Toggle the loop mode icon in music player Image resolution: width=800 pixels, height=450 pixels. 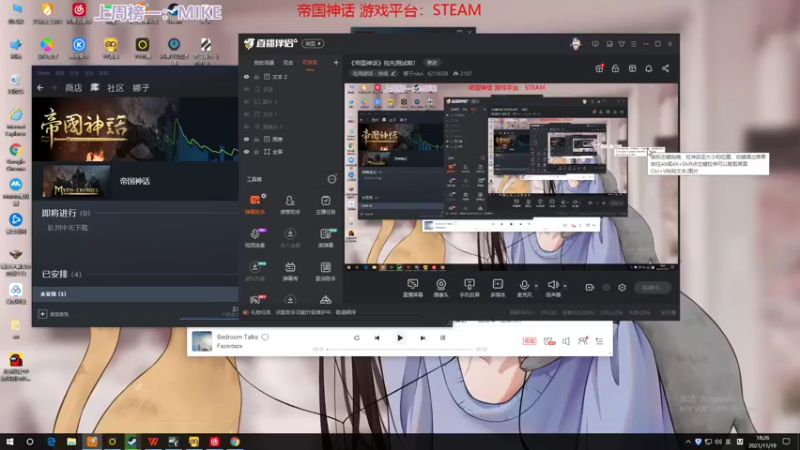click(x=357, y=338)
